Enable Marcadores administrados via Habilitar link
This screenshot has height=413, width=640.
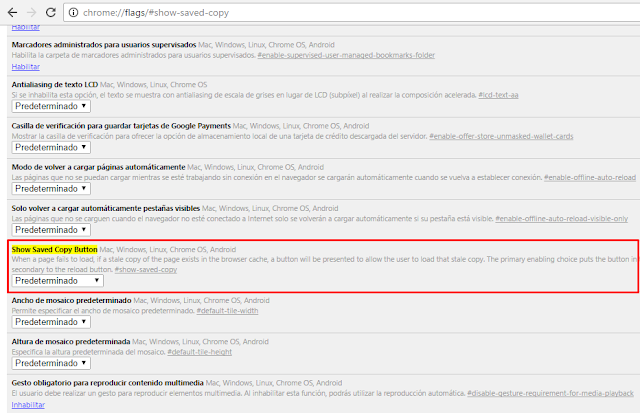coord(26,67)
